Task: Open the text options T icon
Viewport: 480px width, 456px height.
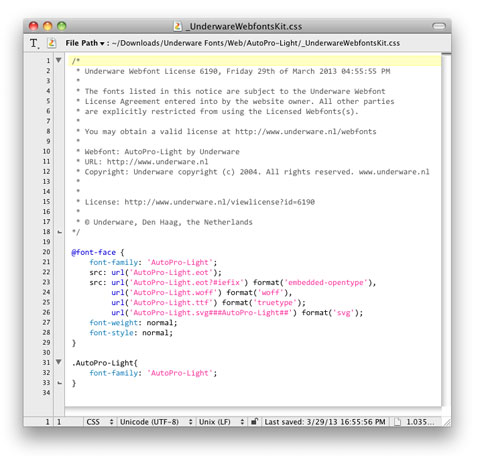Action: point(34,43)
